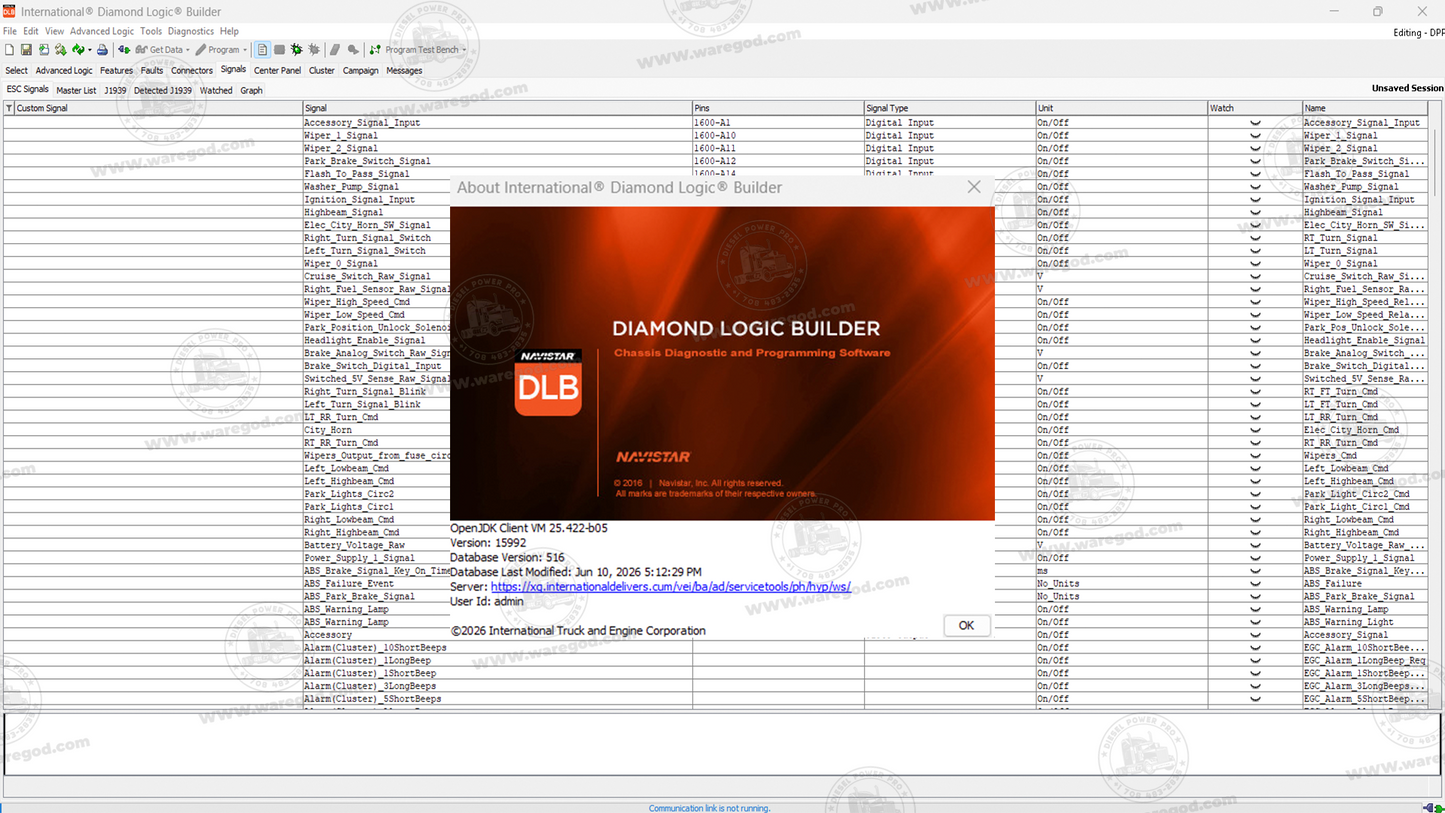The image size is (1445, 813).
Task: Click the green connect plug icon
Action: pos(124,50)
